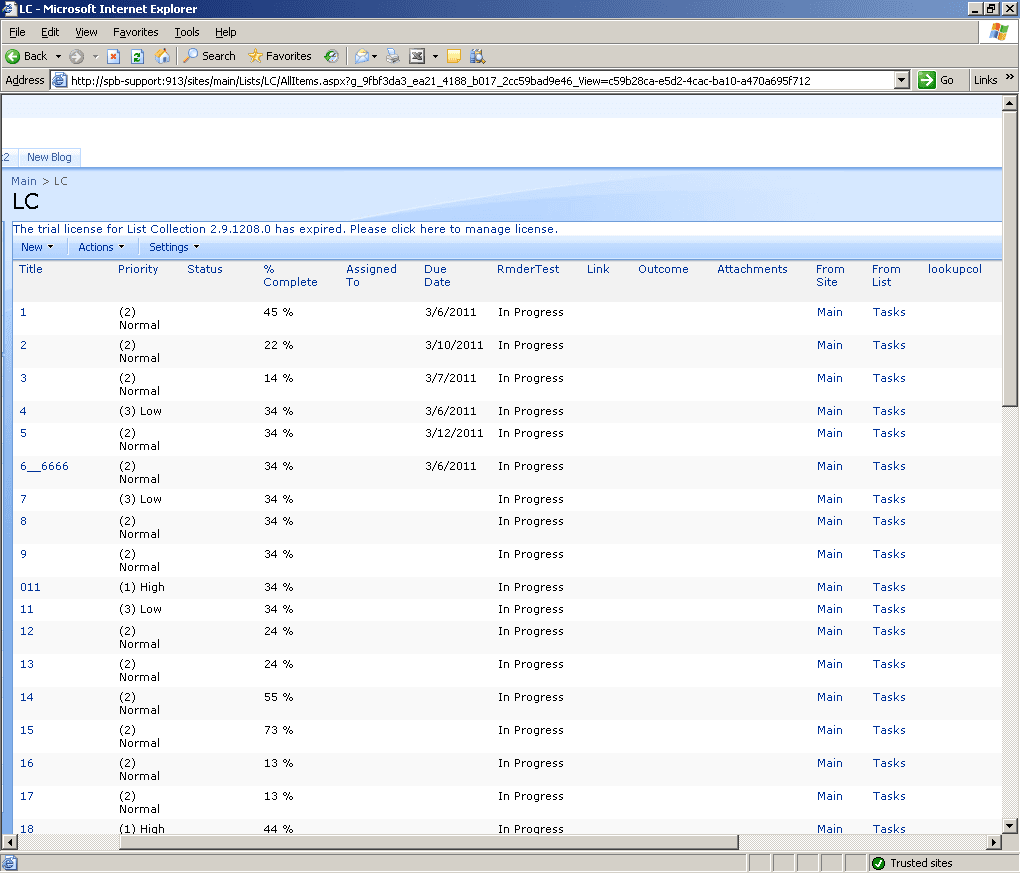Image resolution: width=1020 pixels, height=873 pixels.
Task: Sort by the RmderTest column header
Action: point(528,269)
